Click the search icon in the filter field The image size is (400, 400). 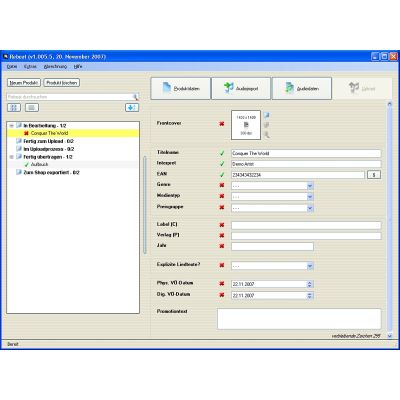coord(136,97)
